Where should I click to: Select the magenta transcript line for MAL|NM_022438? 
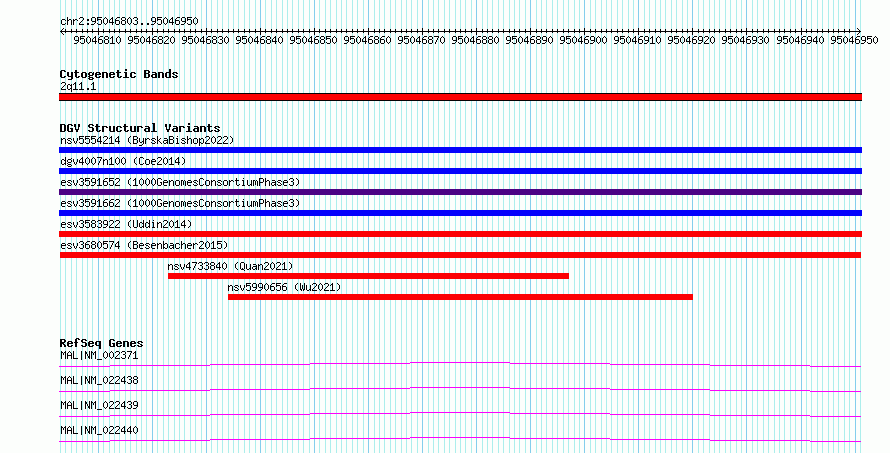460,389
